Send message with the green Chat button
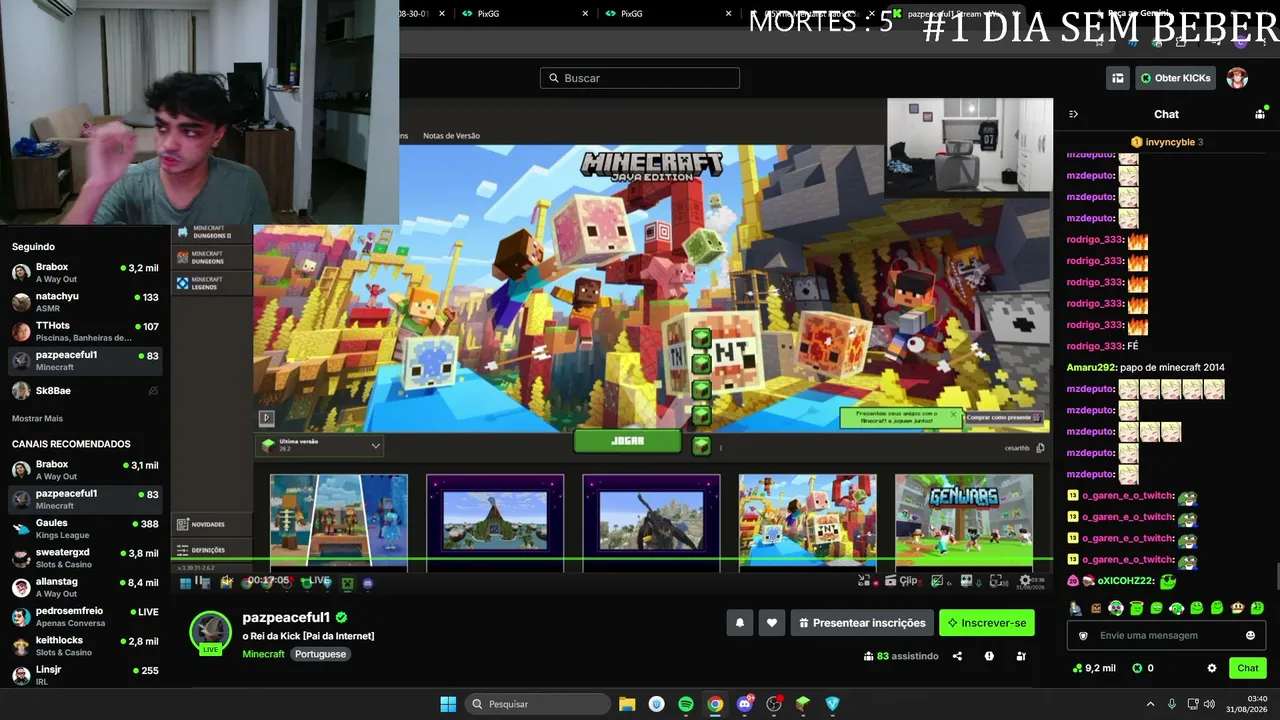Screen dimensions: 1280x720 (1248, 668)
